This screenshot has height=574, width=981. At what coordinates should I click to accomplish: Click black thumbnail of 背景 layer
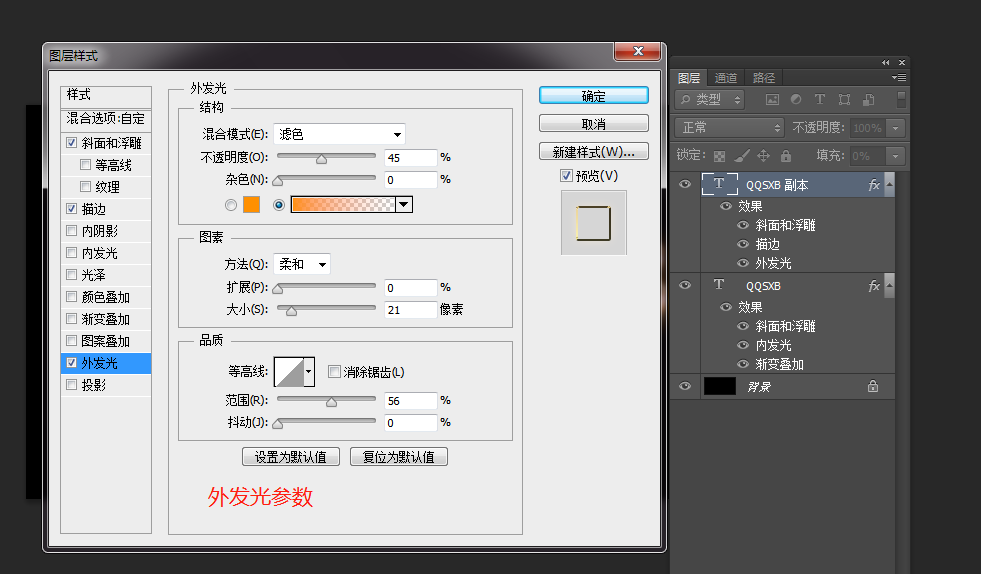pyautogui.click(x=720, y=386)
